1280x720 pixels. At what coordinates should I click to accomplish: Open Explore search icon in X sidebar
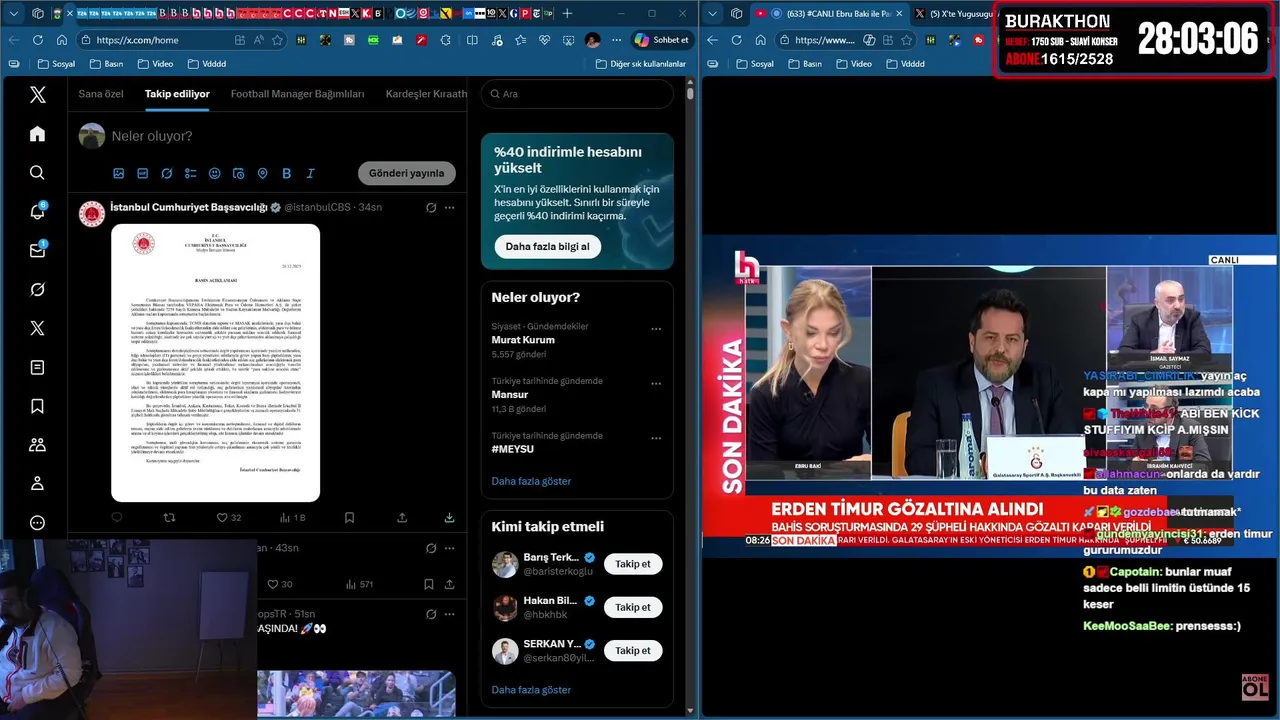point(37,173)
